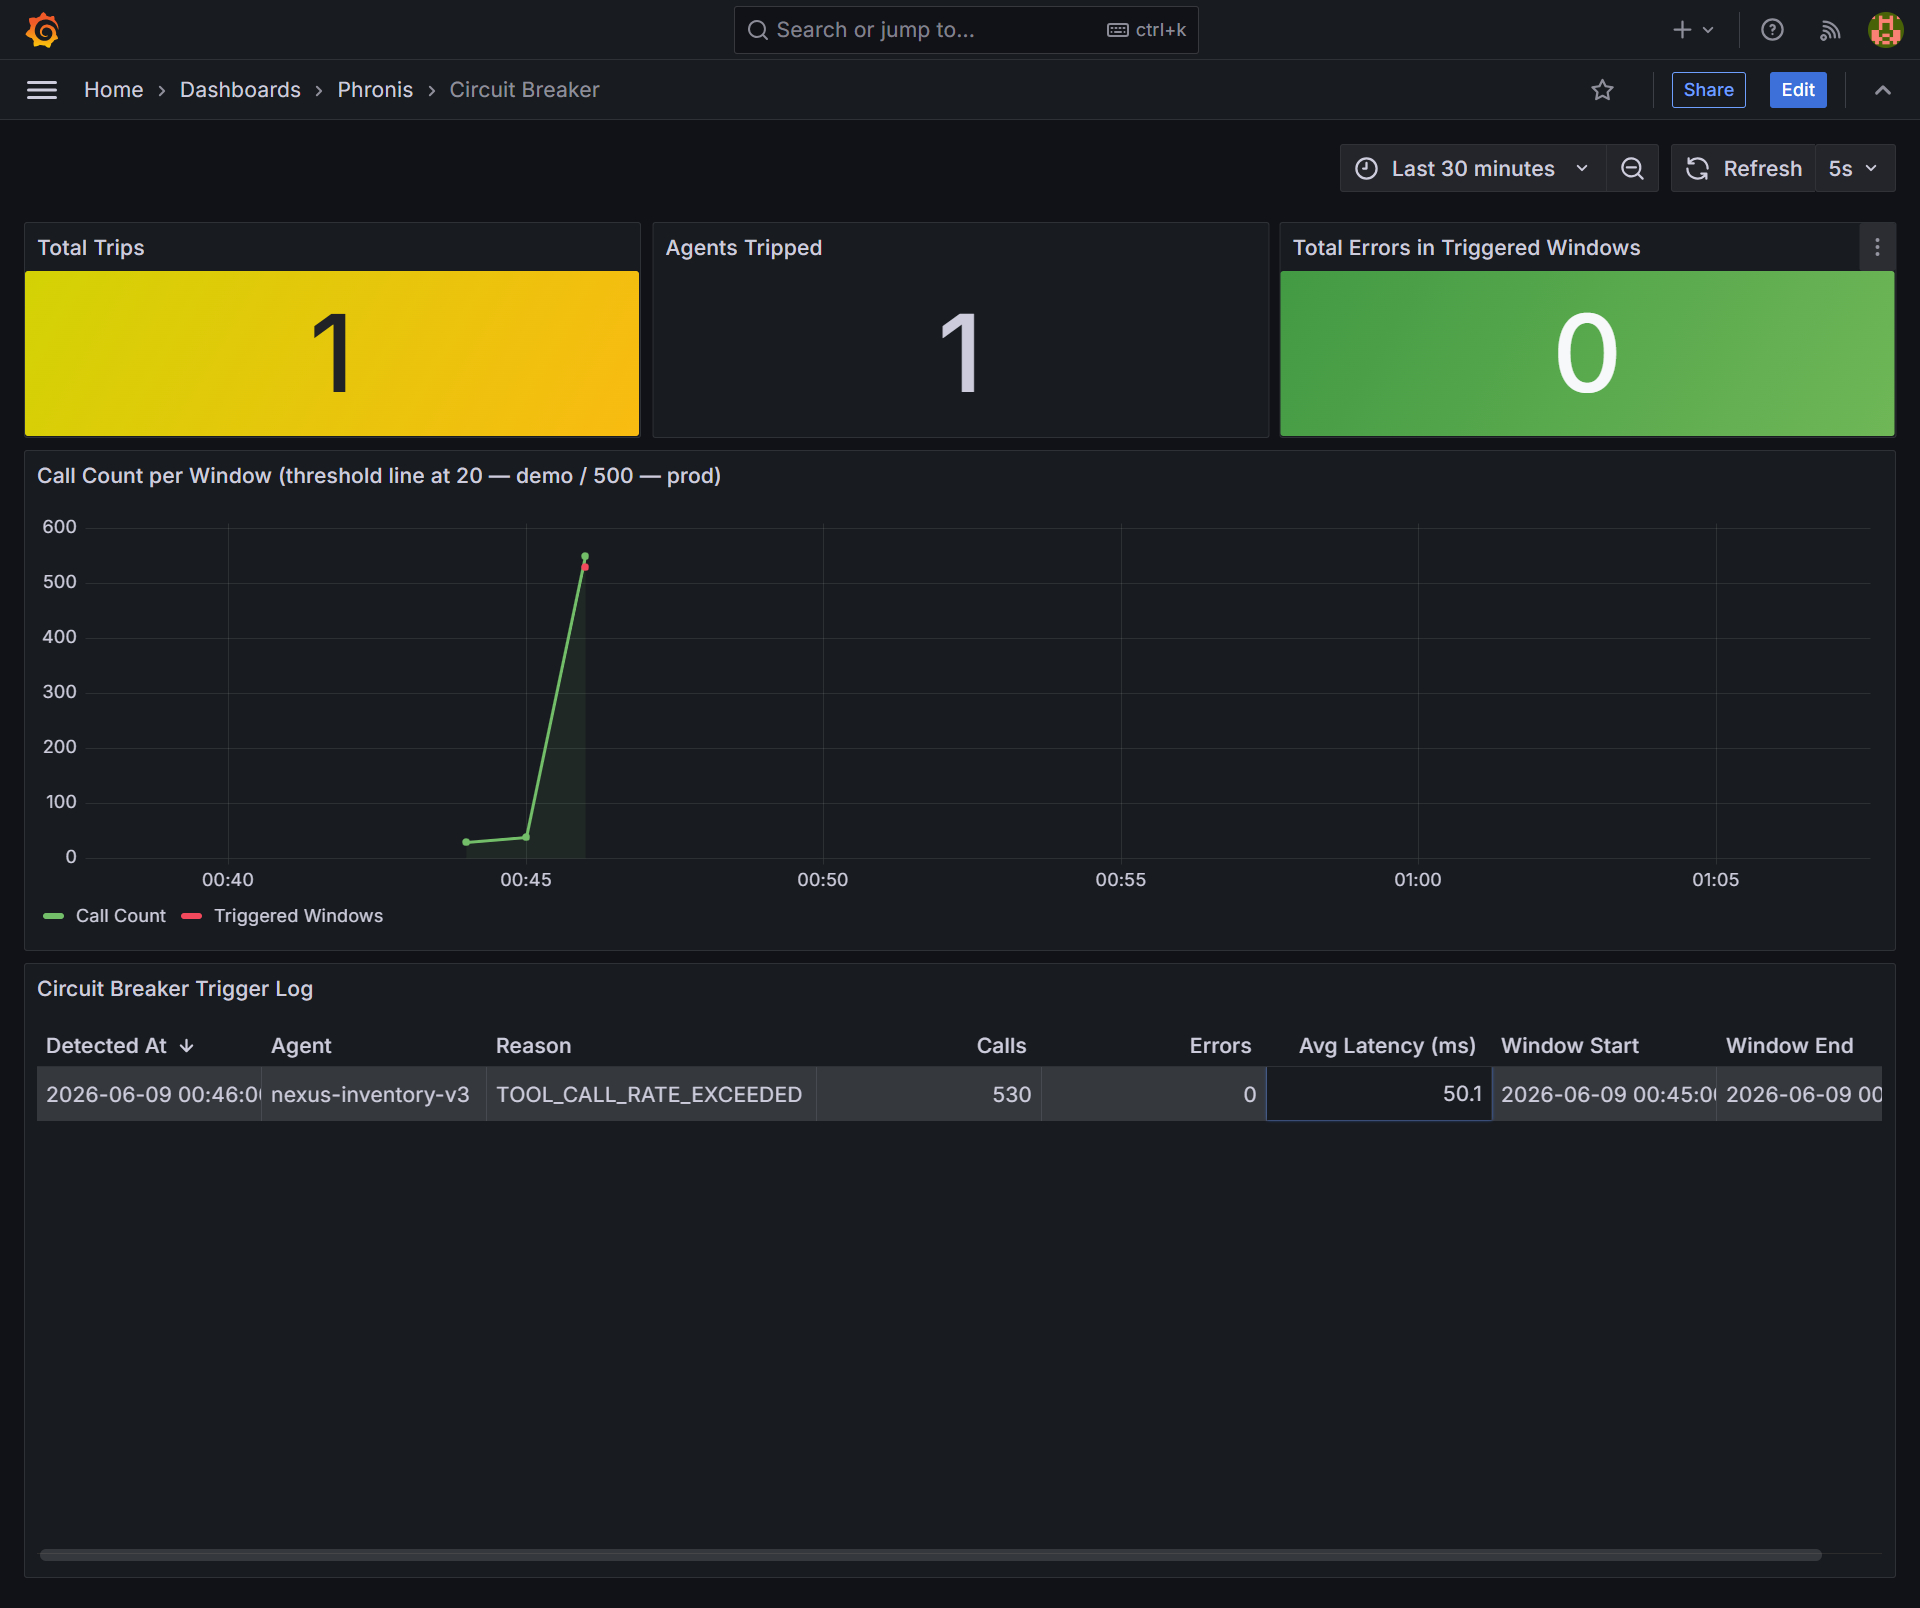
Task: Click the blue Edit button
Action: [1798, 90]
